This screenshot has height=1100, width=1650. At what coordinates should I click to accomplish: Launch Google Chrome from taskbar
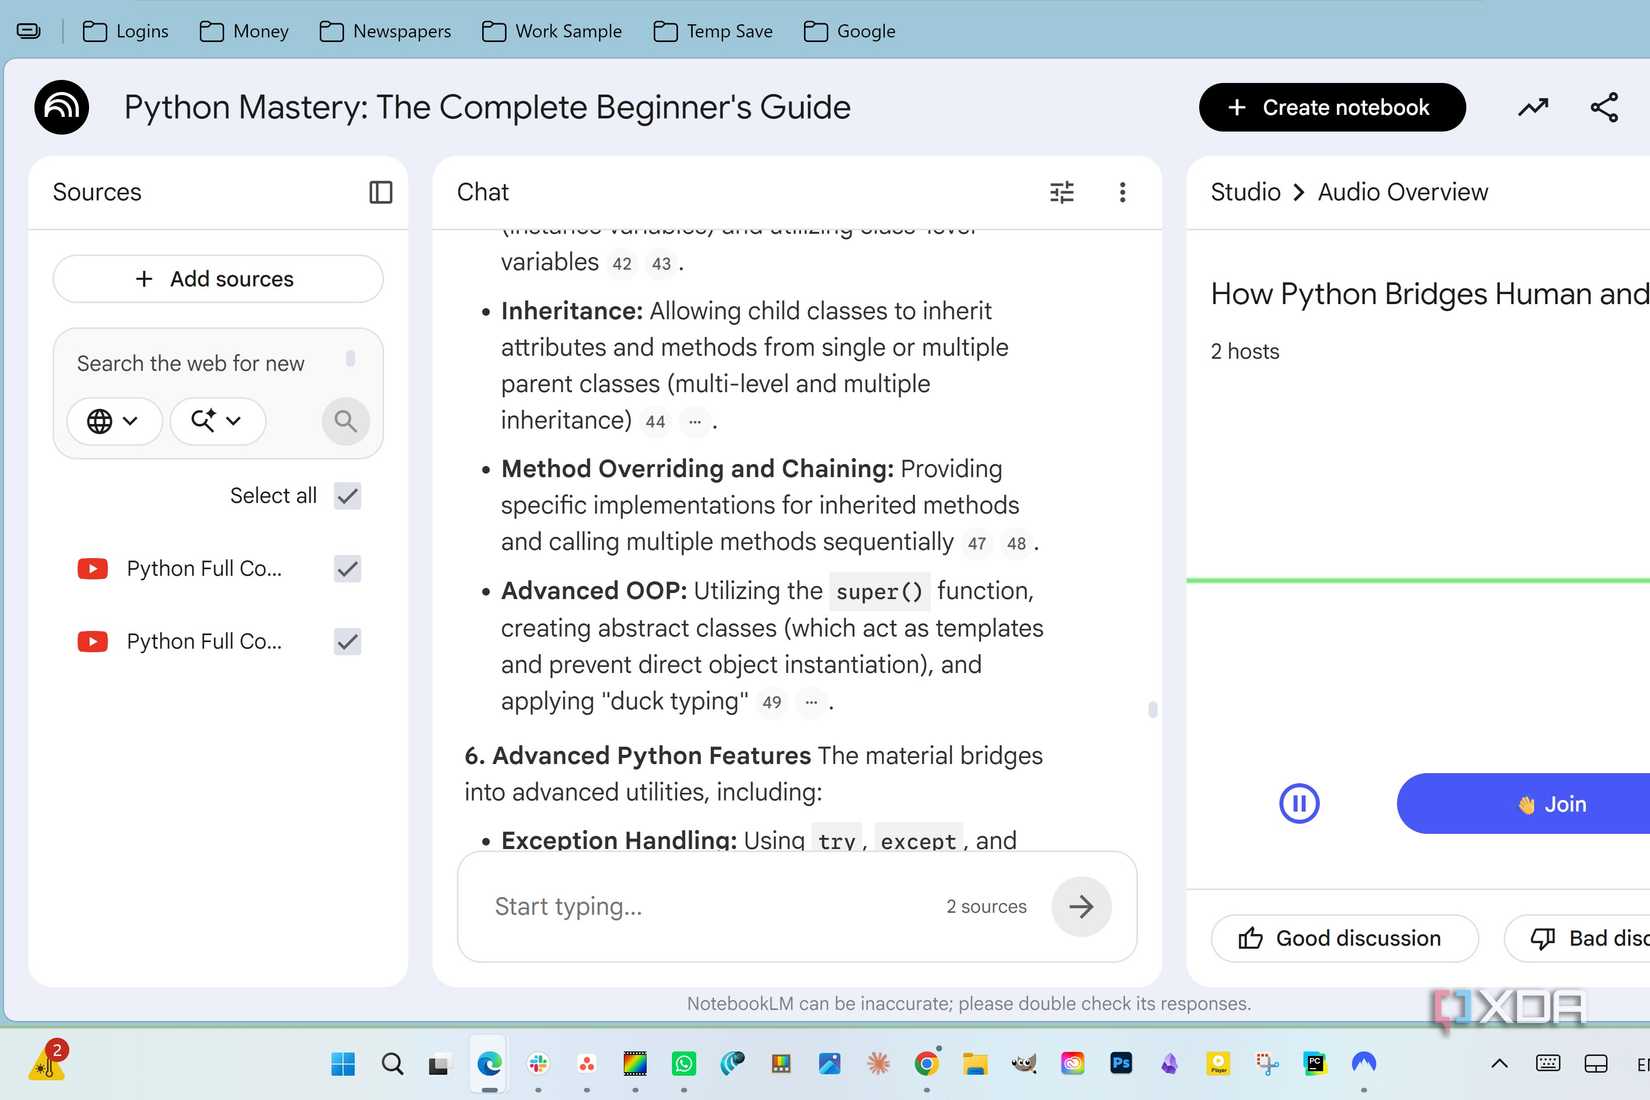[927, 1064]
